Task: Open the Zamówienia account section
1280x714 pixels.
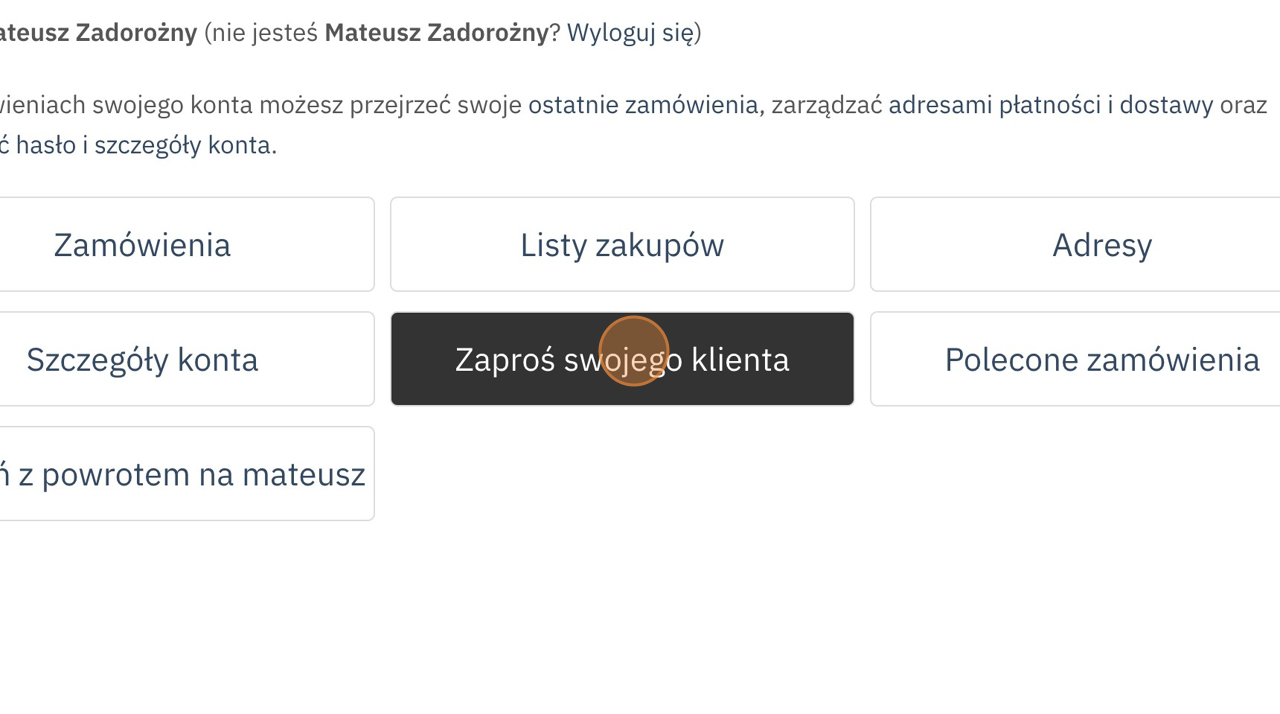Action: (x=142, y=245)
